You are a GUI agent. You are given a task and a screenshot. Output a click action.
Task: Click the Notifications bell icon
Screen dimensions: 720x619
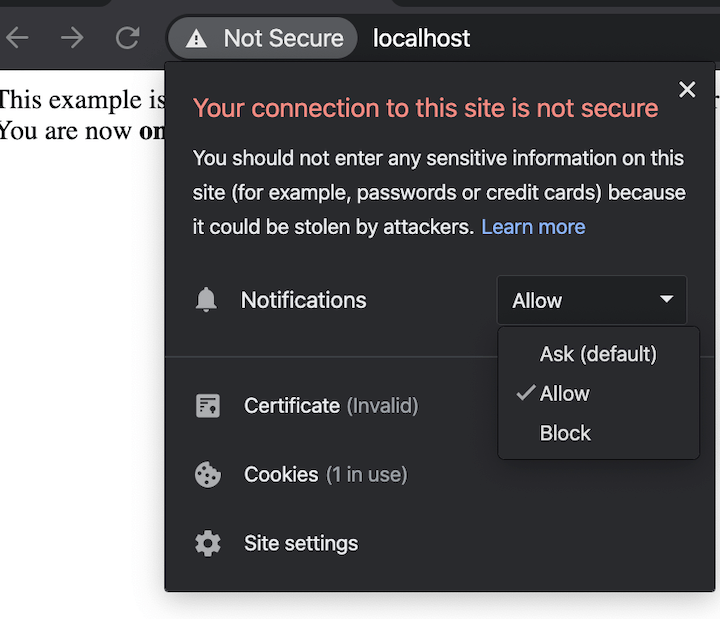pos(206,300)
